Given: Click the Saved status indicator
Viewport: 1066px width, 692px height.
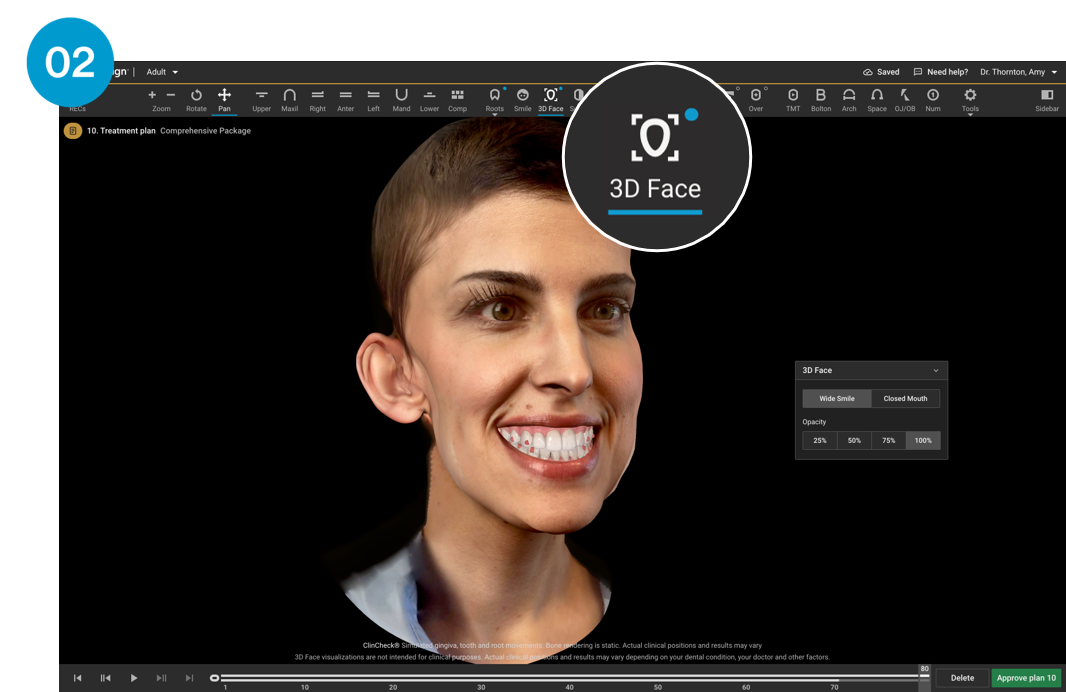Looking at the screenshot, I should click(881, 72).
